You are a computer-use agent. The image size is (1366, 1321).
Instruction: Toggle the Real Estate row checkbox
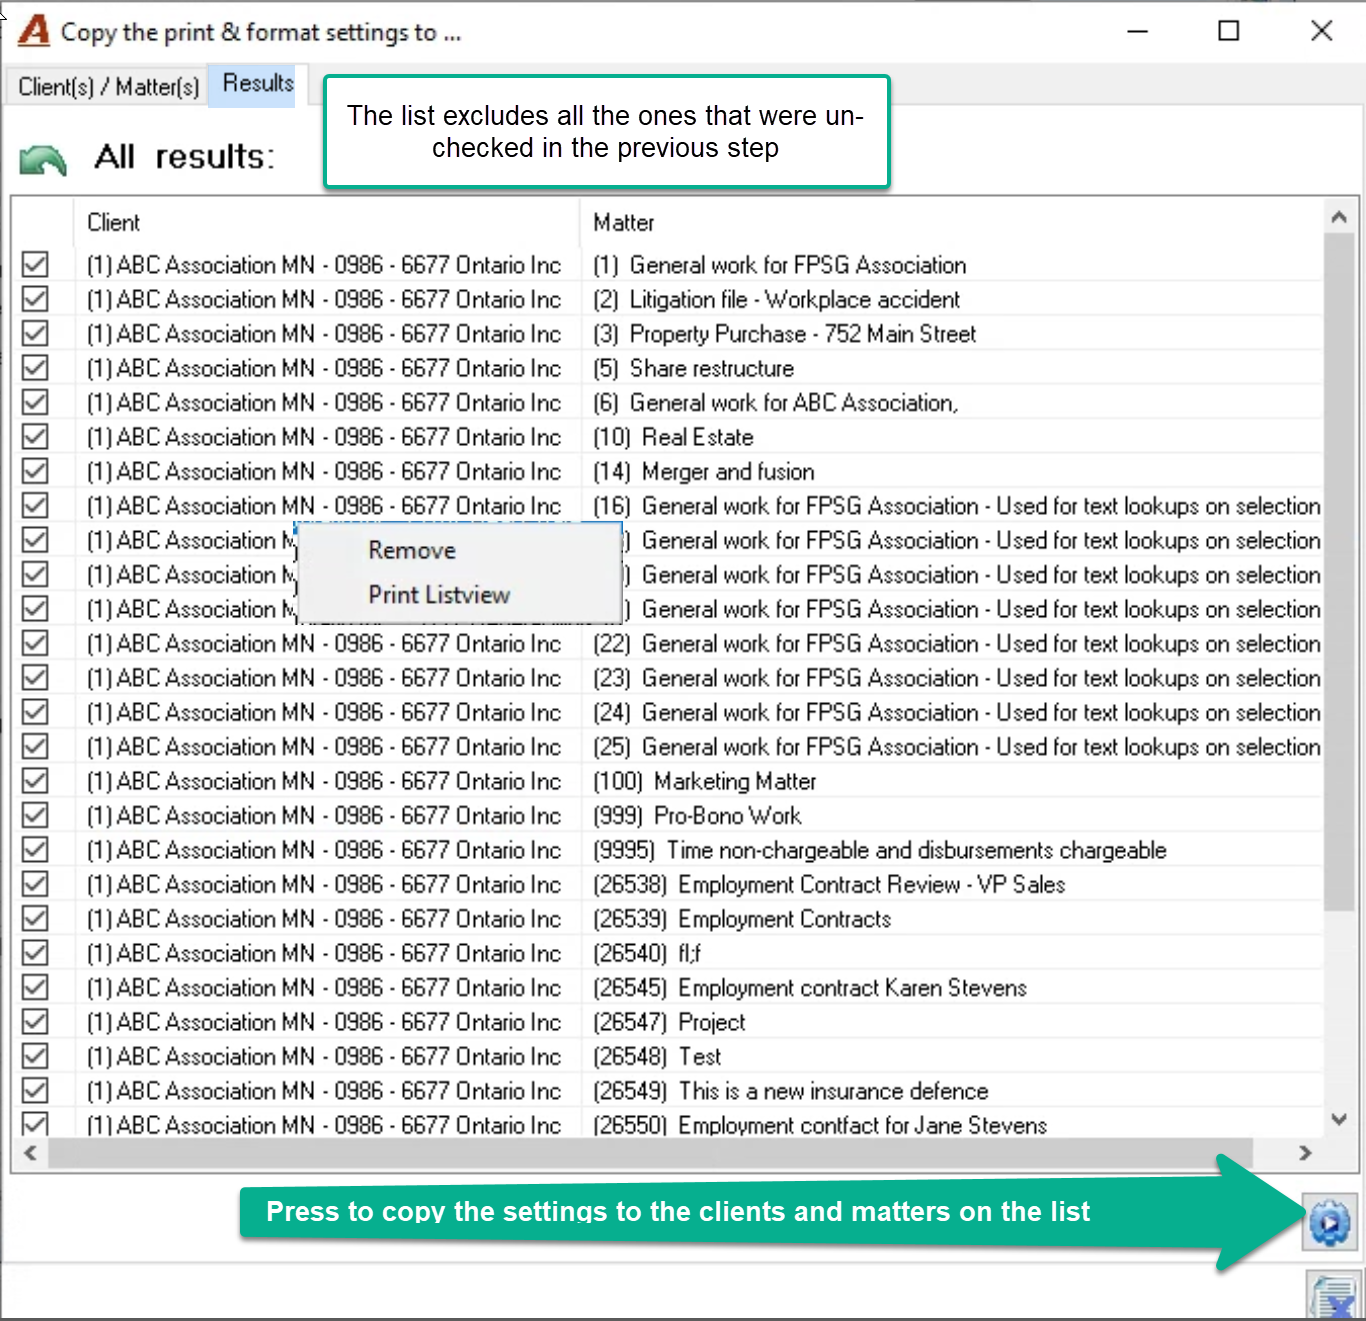click(35, 437)
